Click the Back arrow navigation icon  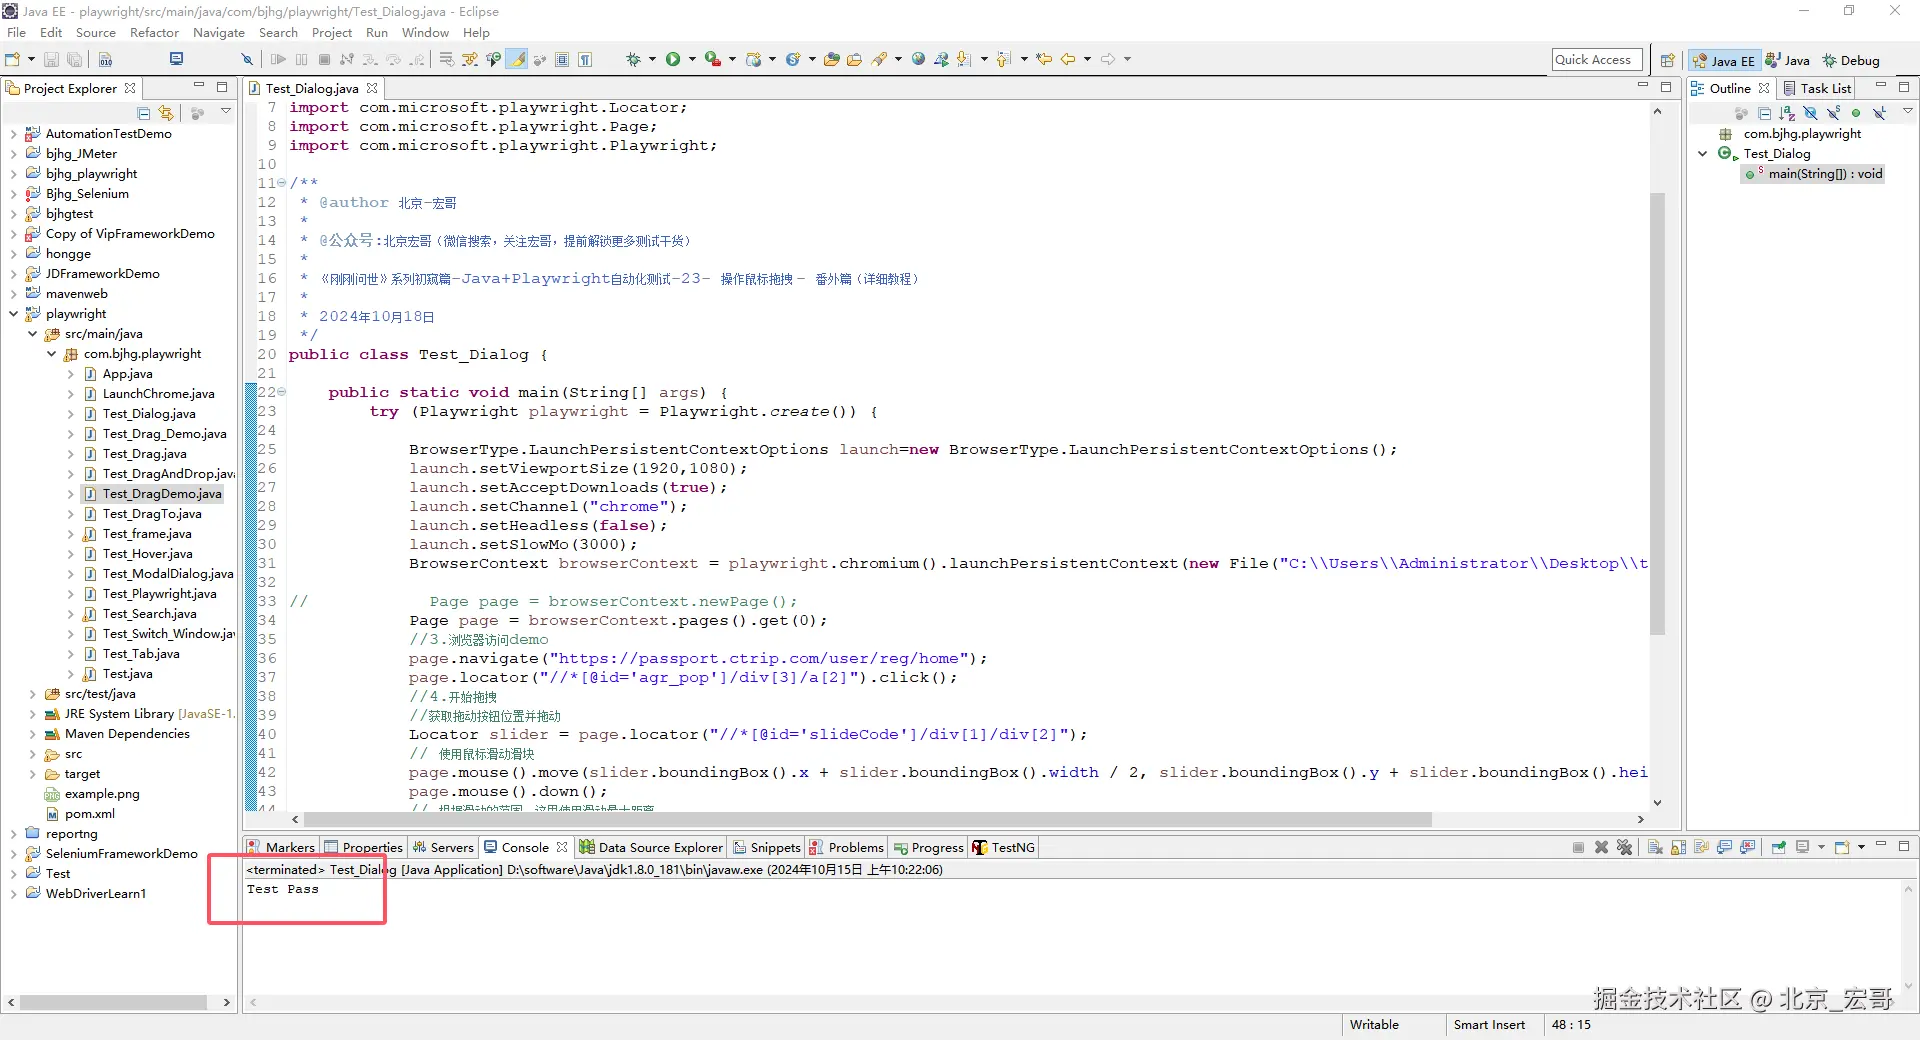1068,59
